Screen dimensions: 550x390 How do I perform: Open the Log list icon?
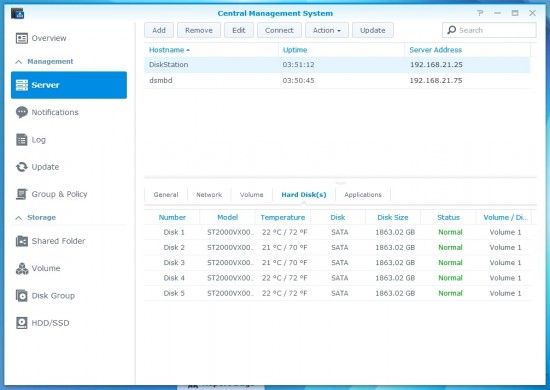click(22, 140)
